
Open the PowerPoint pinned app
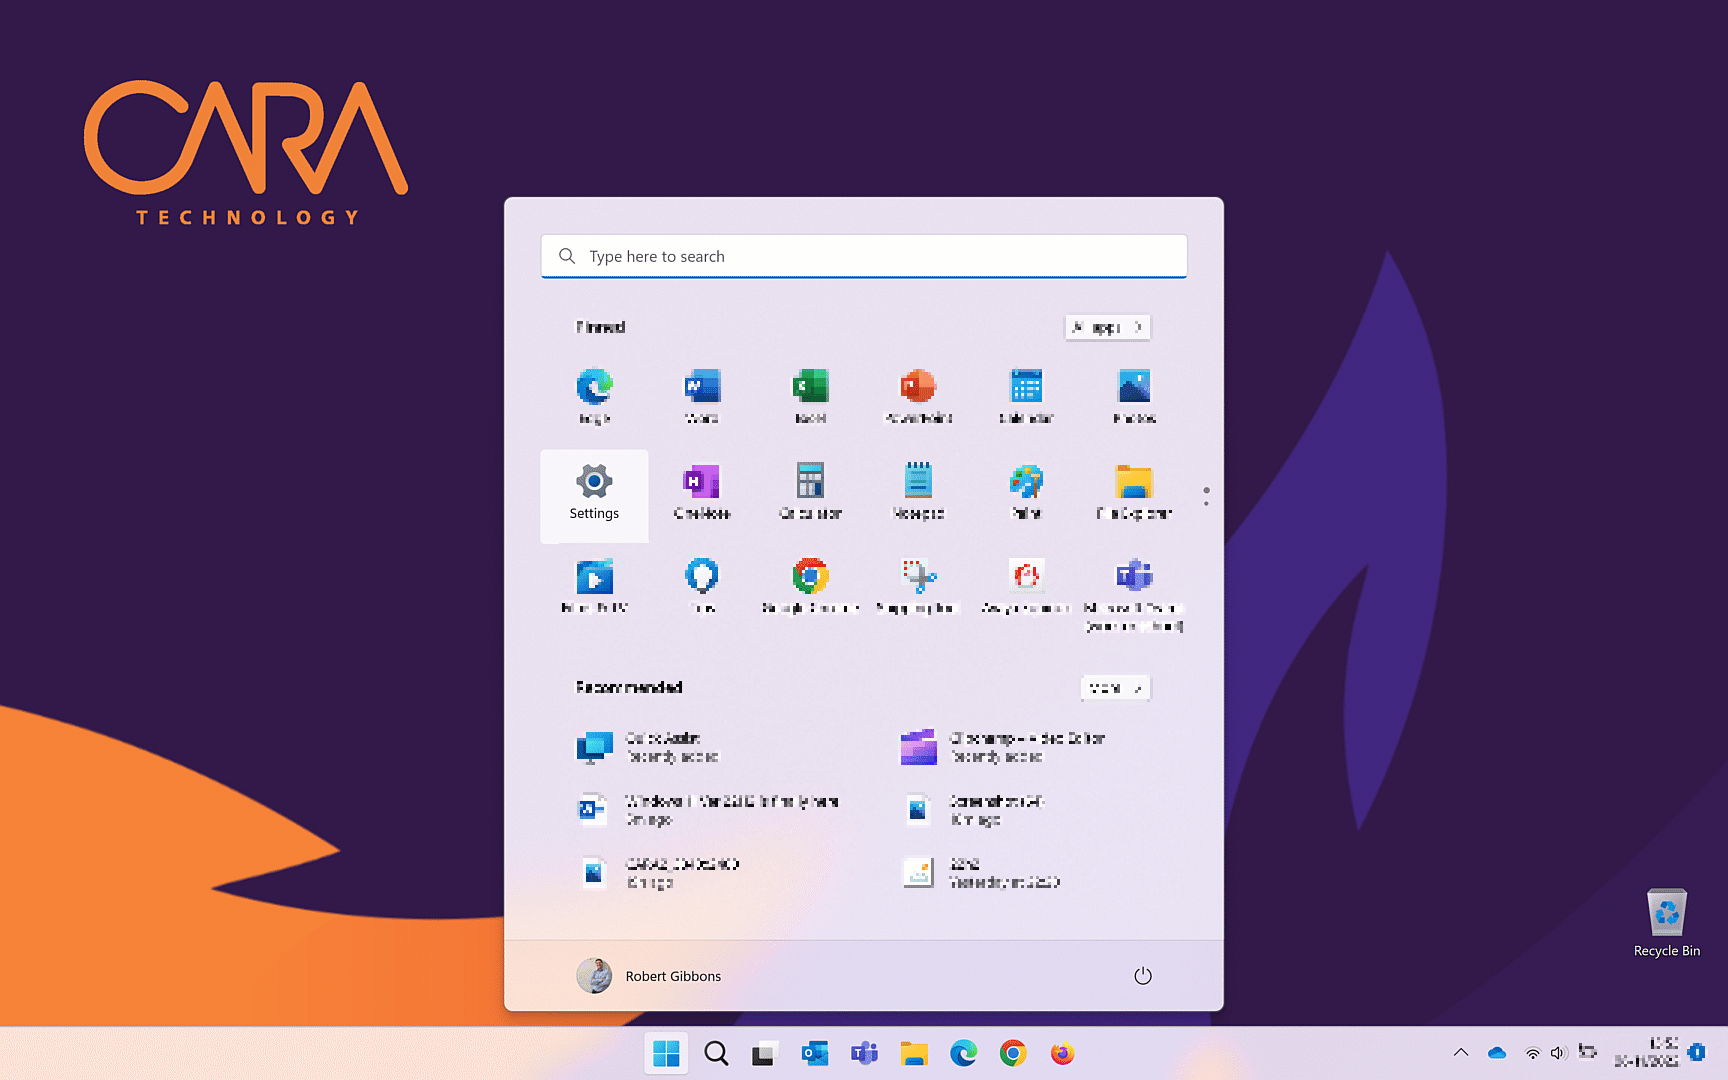[918, 395]
